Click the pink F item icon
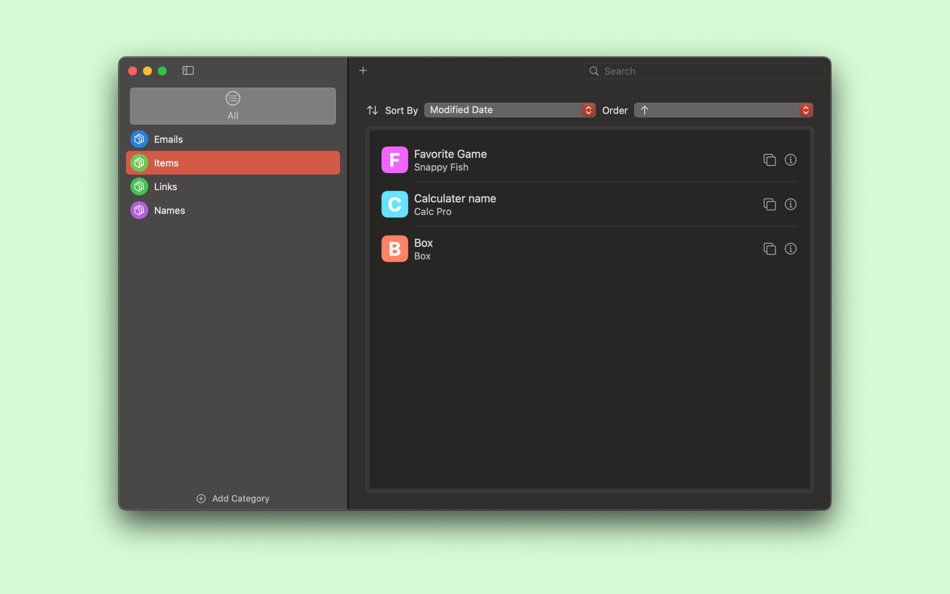950x594 pixels. pyautogui.click(x=394, y=160)
